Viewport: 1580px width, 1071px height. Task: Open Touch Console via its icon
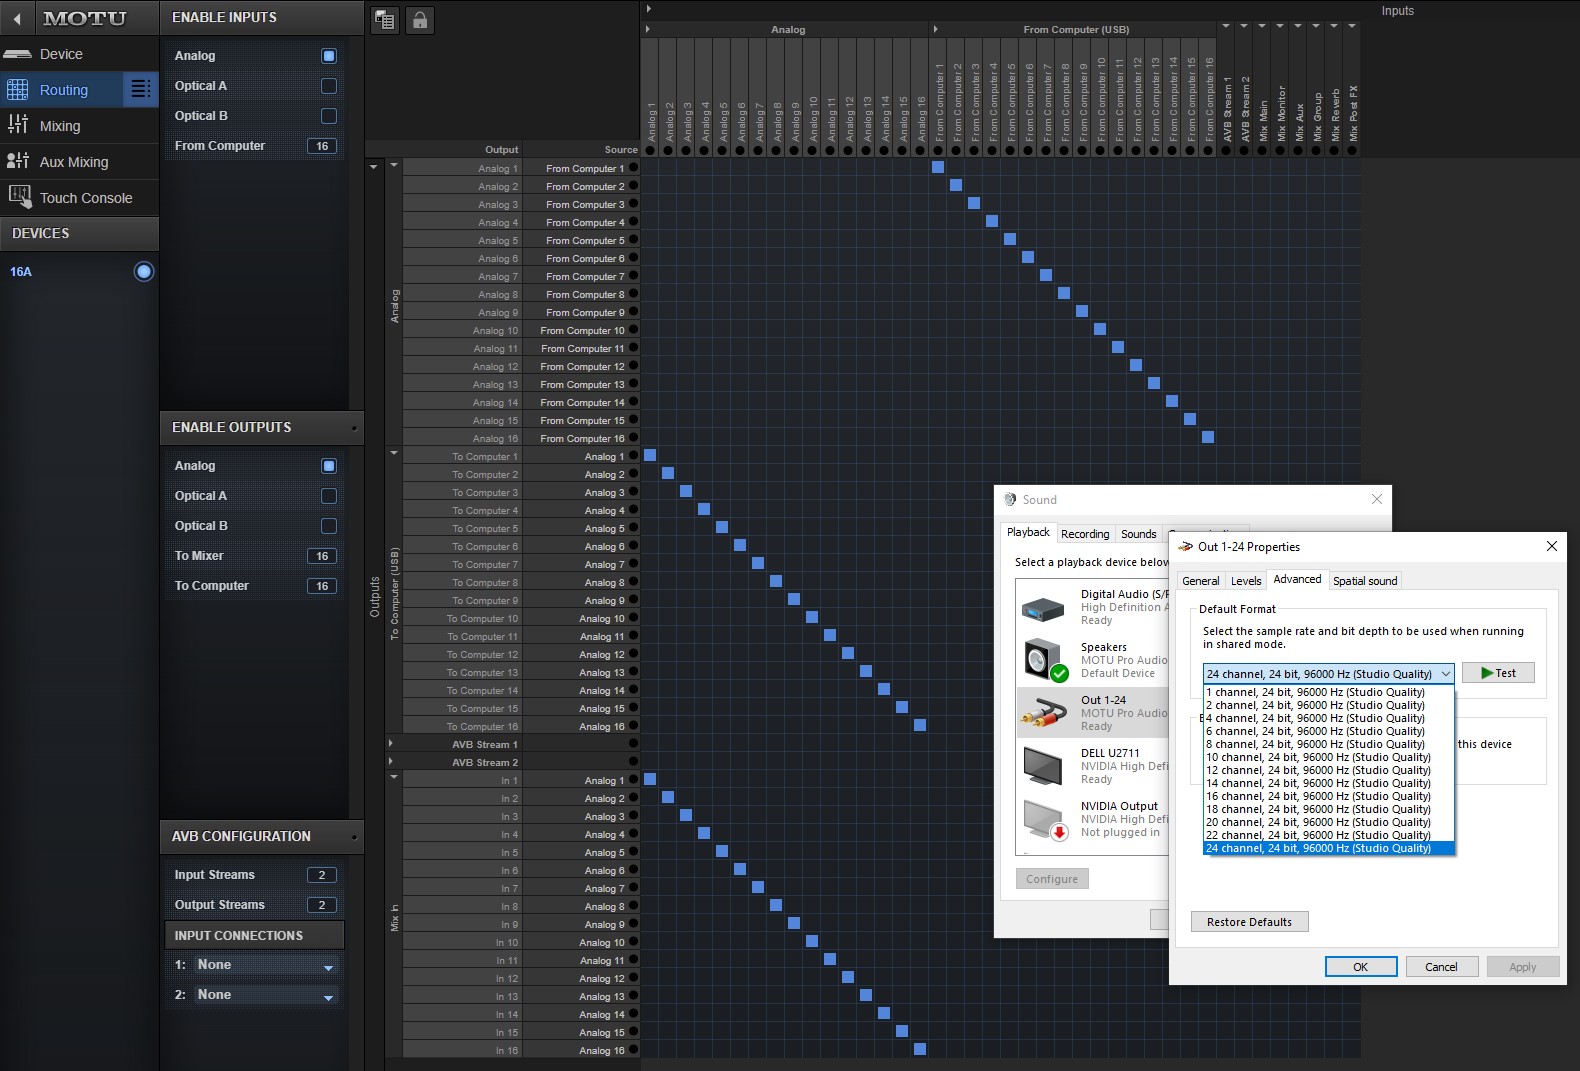[x=19, y=197]
